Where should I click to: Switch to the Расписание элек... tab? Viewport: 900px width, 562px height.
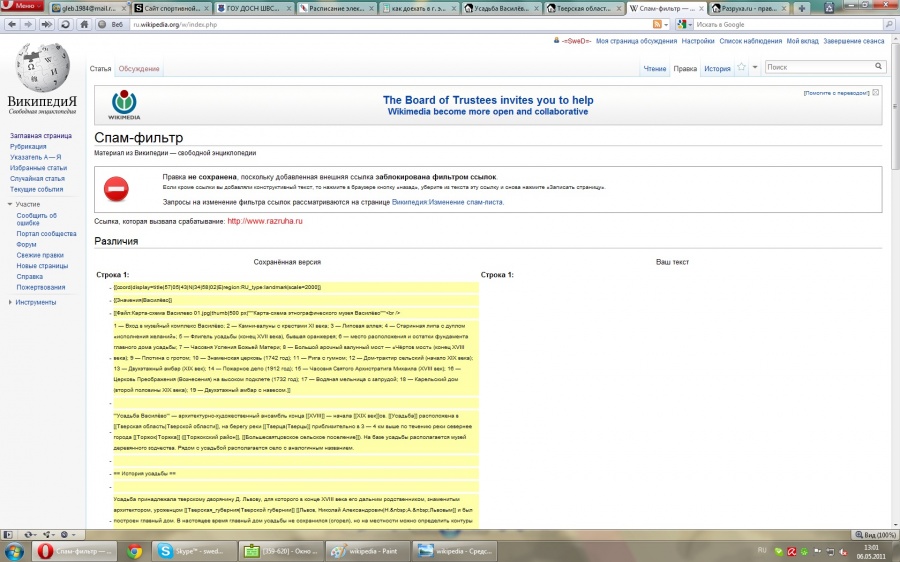click(x=338, y=8)
